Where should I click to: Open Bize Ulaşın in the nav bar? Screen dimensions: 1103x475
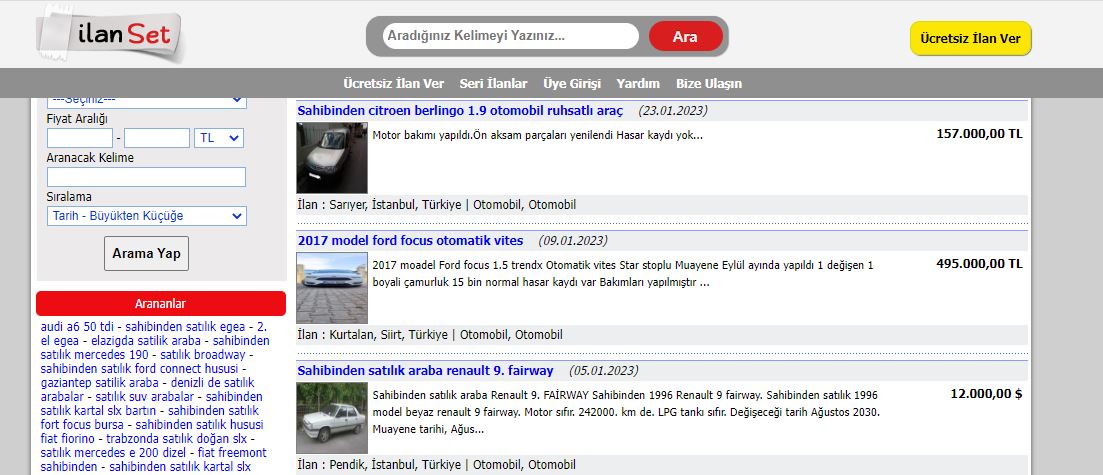(x=709, y=84)
